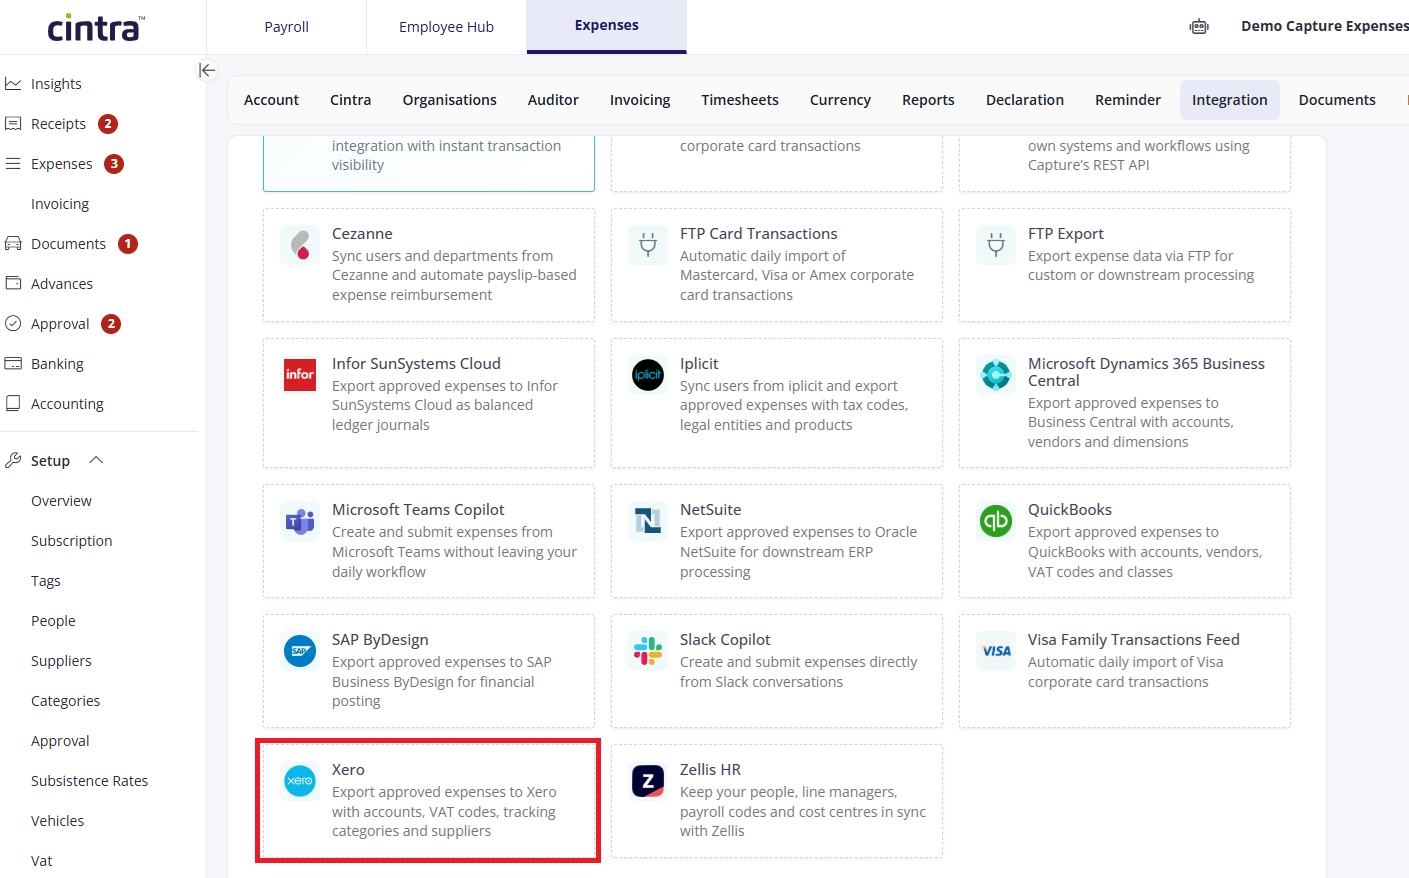This screenshot has height=878, width=1409.
Task: Open Subscription under Setup
Action: (x=71, y=541)
